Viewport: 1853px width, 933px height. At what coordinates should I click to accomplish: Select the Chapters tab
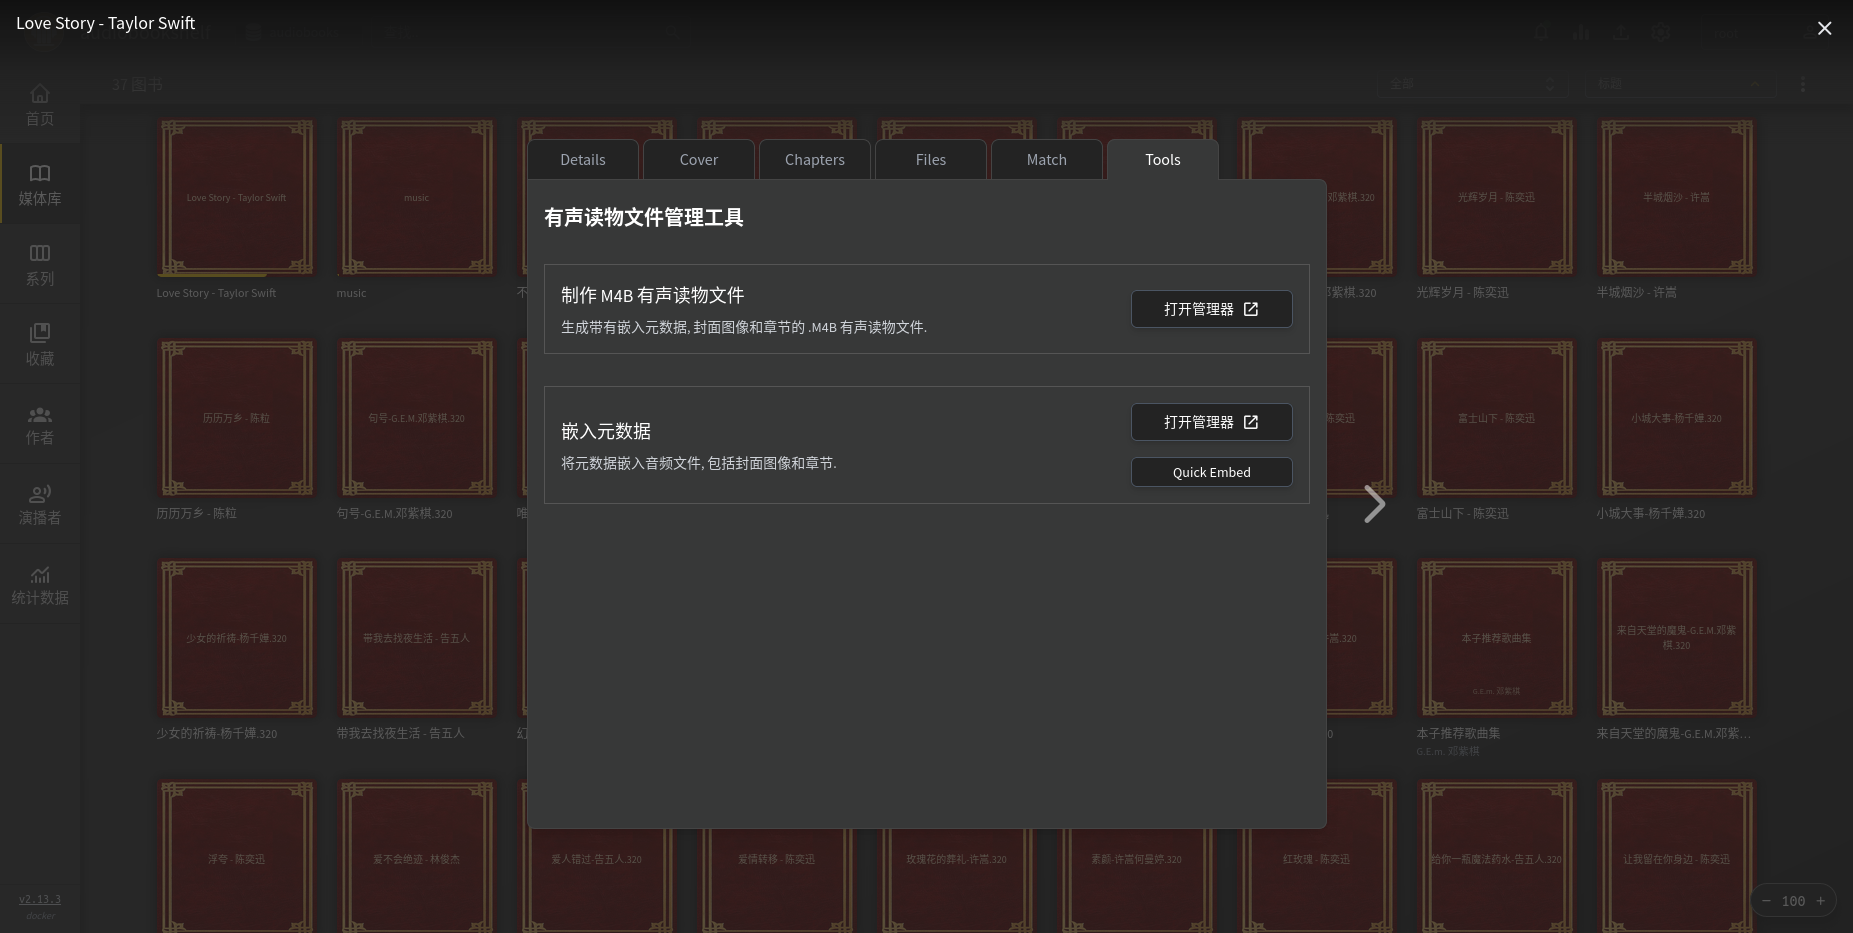point(815,160)
